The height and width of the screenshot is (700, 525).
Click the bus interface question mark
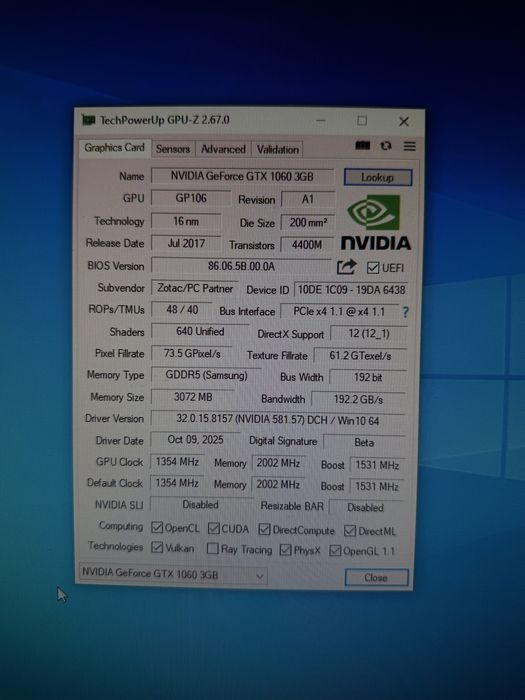pyautogui.click(x=405, y=312)
